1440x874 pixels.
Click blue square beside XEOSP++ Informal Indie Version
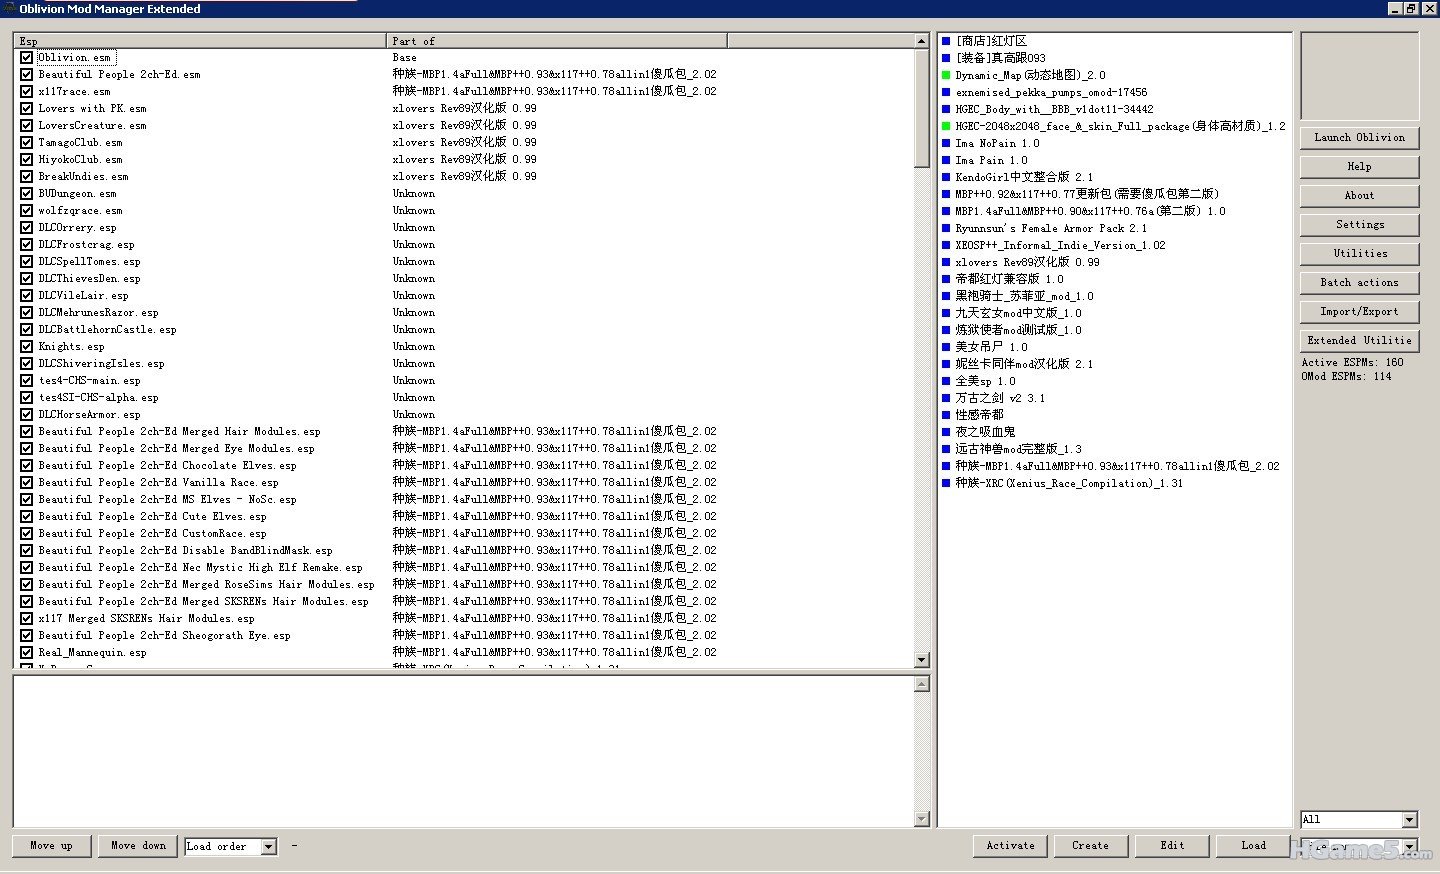pyautogui.click(x=946, y=245)
